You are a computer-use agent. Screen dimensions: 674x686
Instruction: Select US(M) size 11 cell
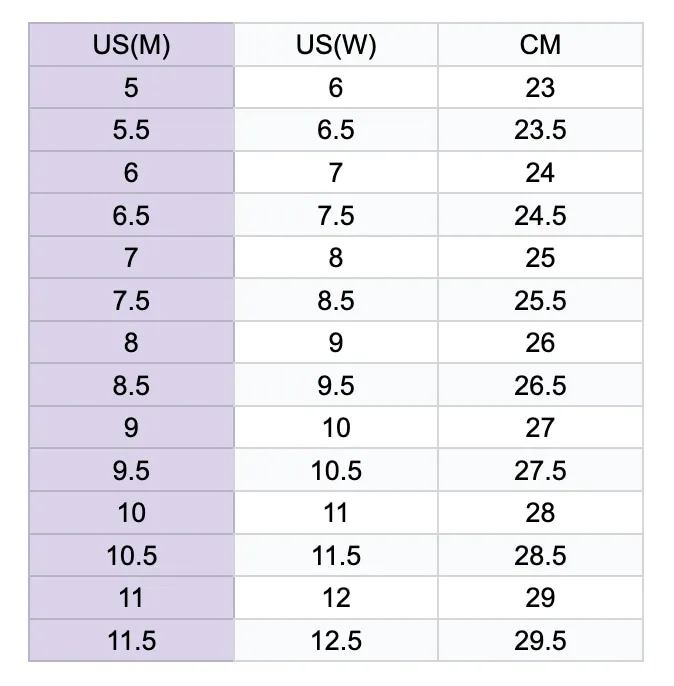(x=131, y=598)
